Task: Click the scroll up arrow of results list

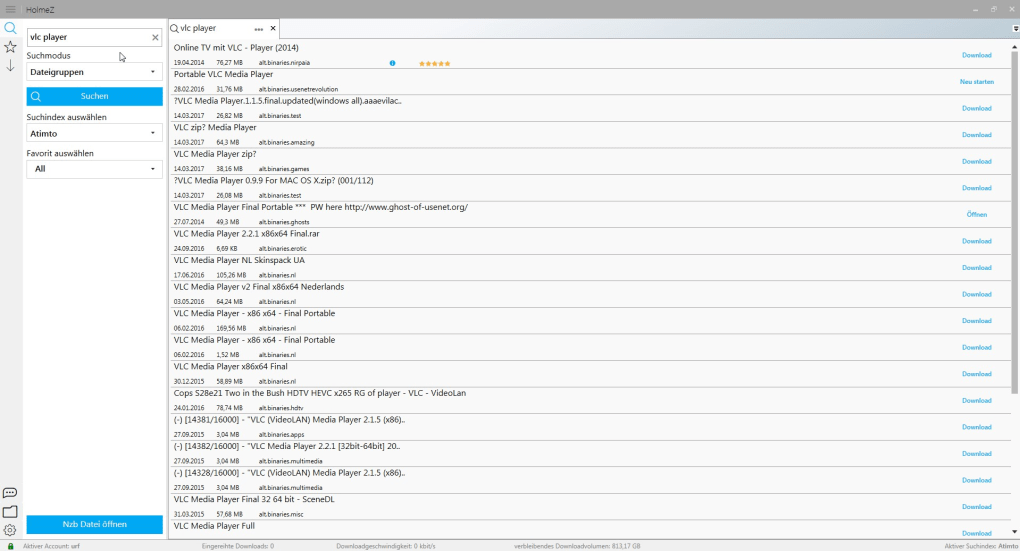Action: point(1014,47)
